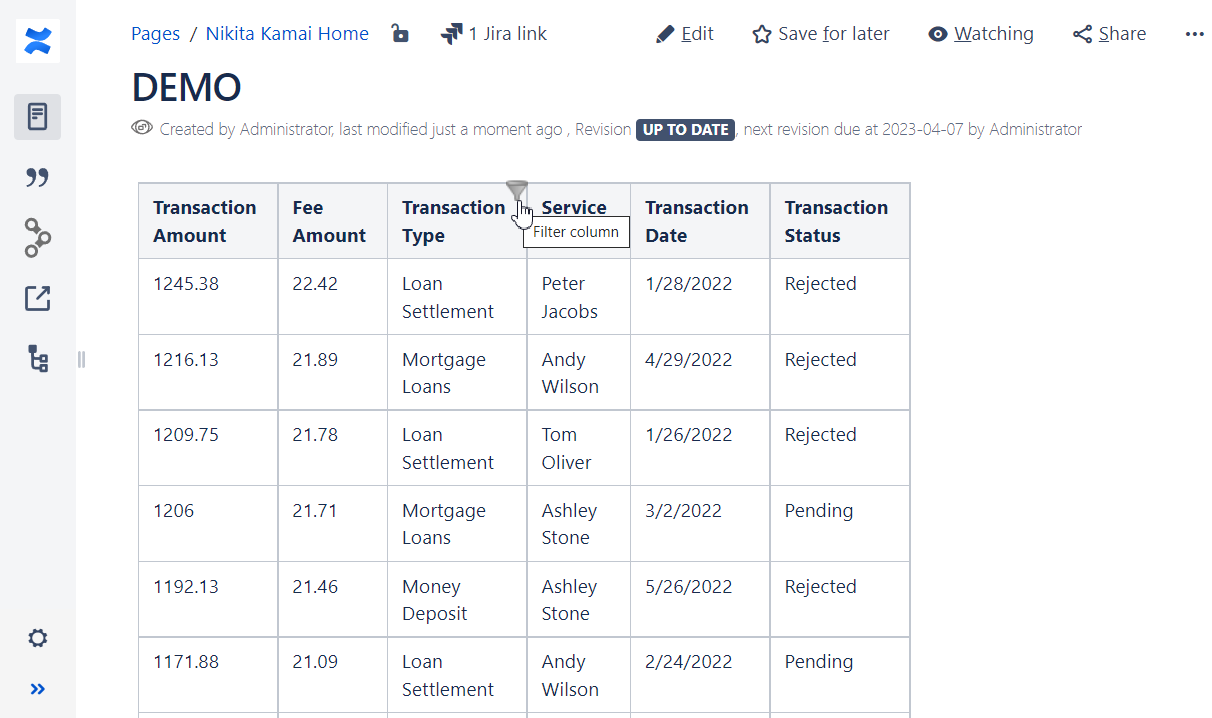Toggle page restrictions via the padlock
The width and height of the screenshot is (1212, 718).
tap(399, 33)
